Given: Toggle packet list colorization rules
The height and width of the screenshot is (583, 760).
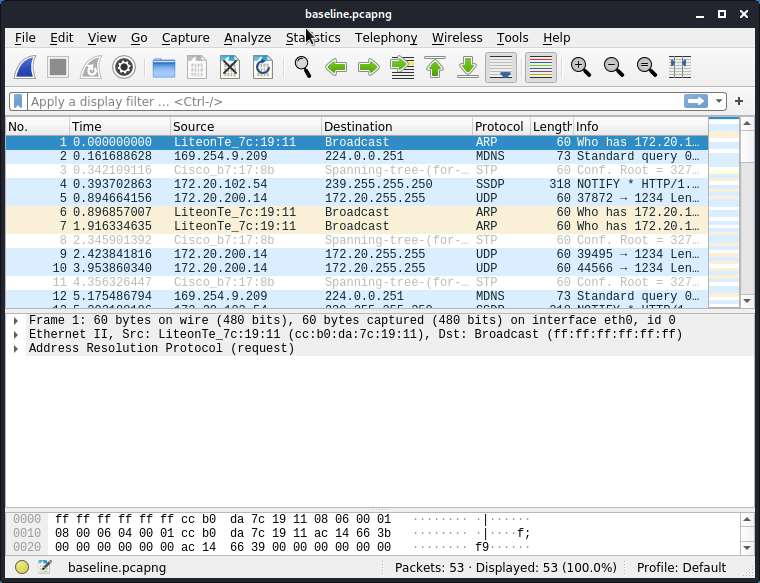Looking at the screenshot, I should click(541, 67).
